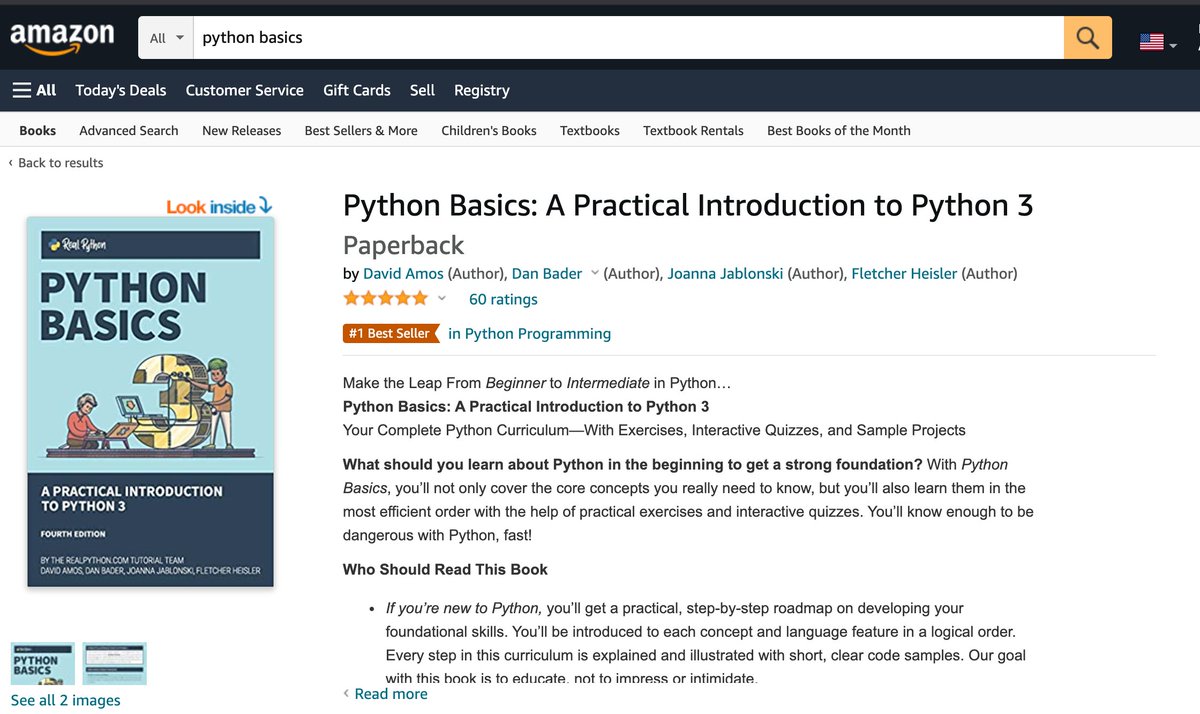Click the #1 Best Seller badge
The width and height of the screenshot is (1200, 714).
[x=391, y=333]
